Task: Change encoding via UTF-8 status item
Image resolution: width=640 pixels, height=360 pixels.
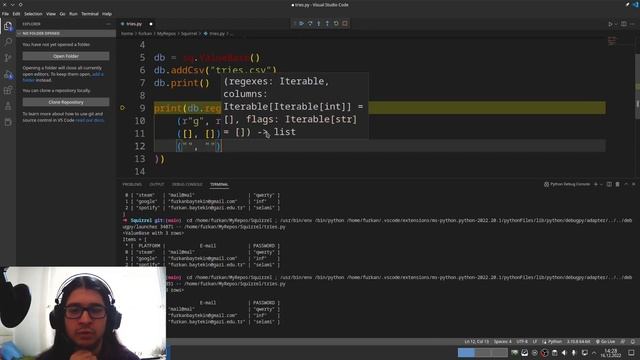Action: pyautogui.click(x=522, y=342)
